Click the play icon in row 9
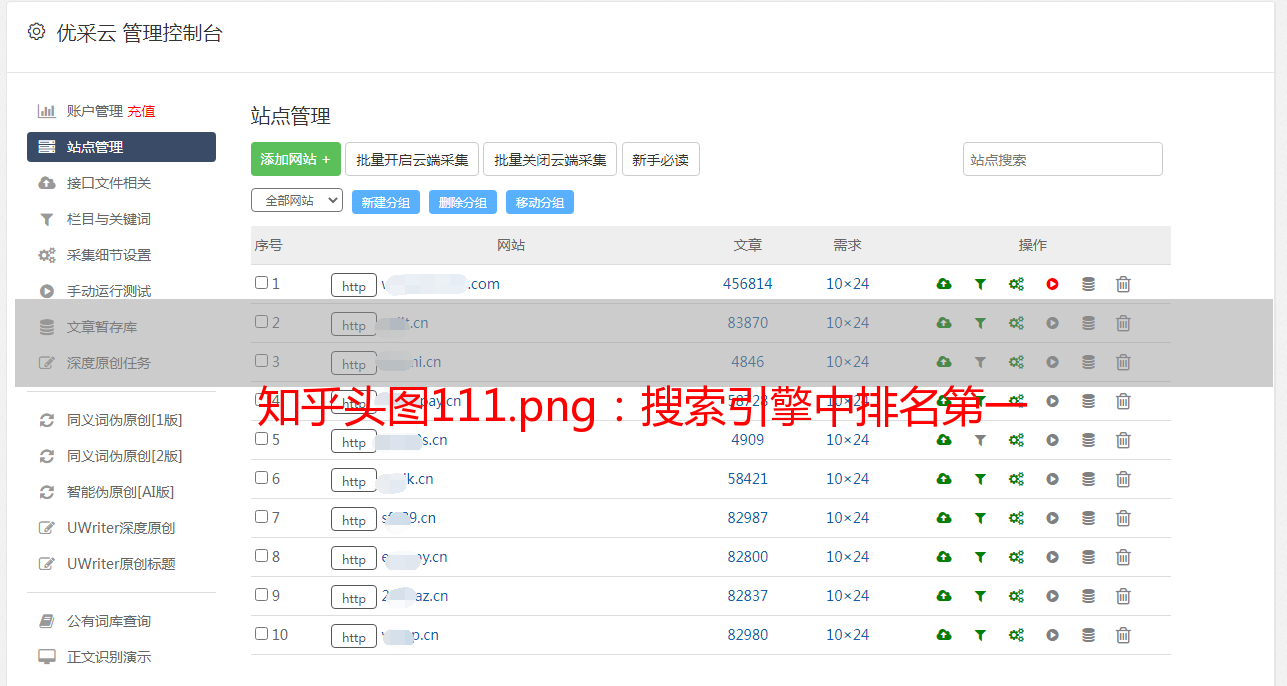The image size is (1287, 686). [1052, 596]
